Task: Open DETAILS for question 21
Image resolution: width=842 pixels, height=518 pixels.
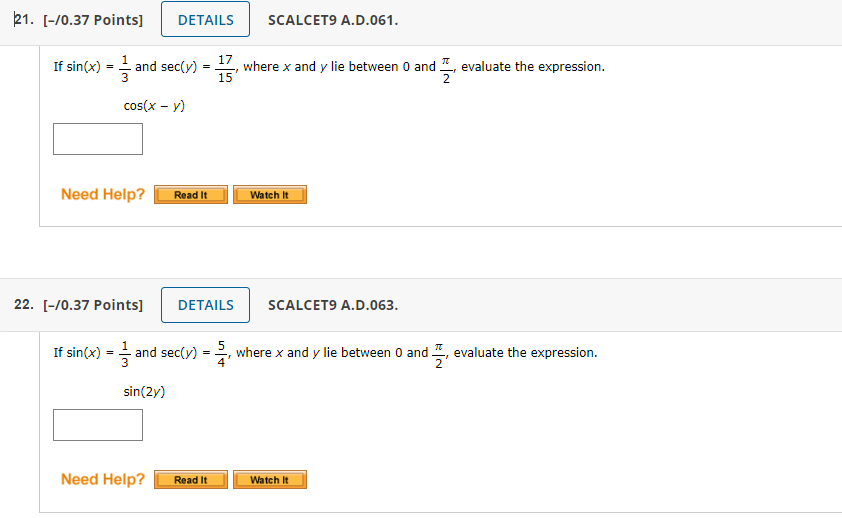Action: tap(205, 20)
